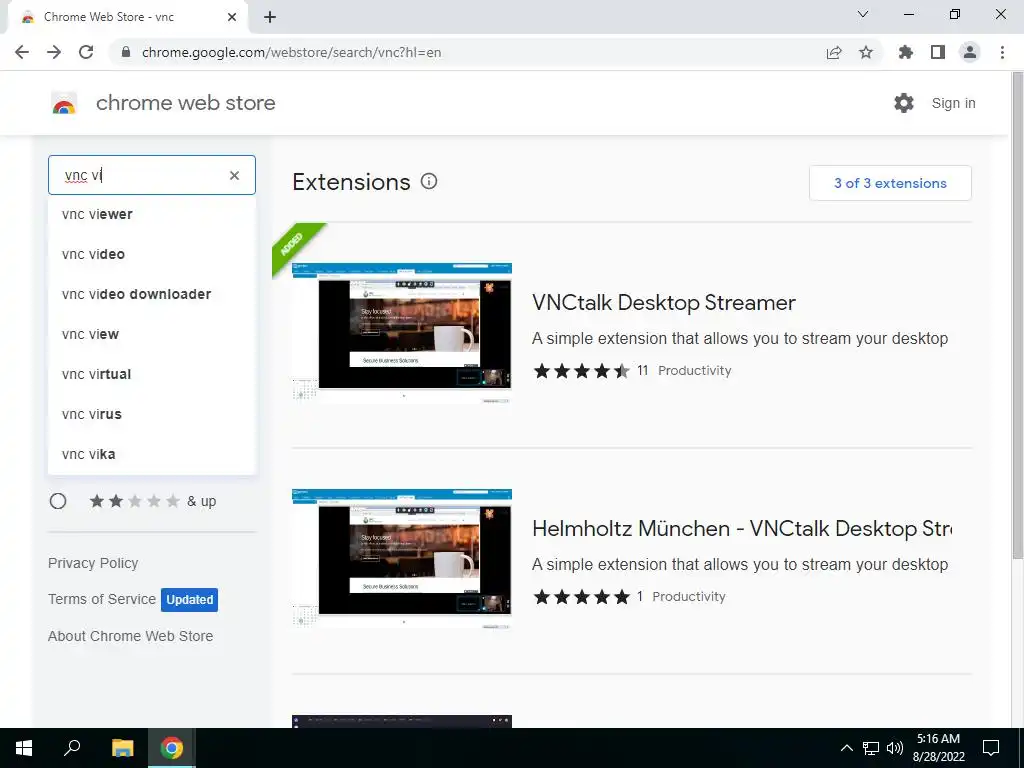Click VNCtalk Desktop Streamer star rating
Screen dimensions: 1024x768
581,371
